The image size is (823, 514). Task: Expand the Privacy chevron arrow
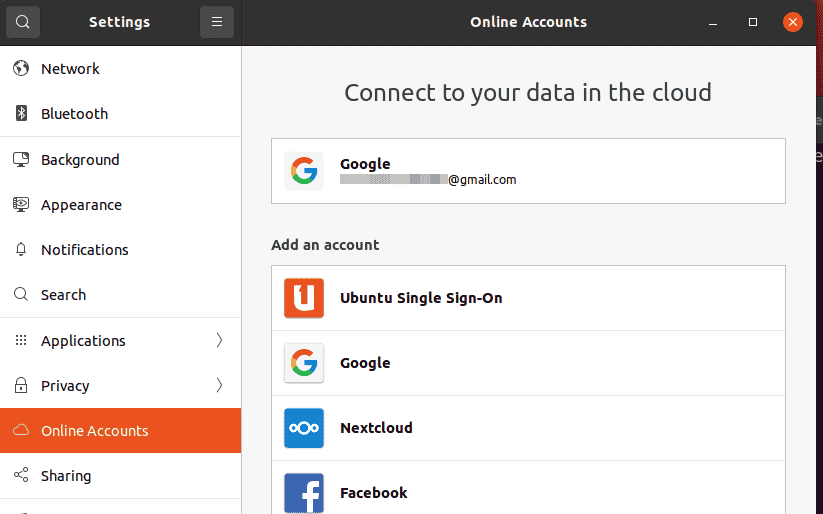(219, 385)
